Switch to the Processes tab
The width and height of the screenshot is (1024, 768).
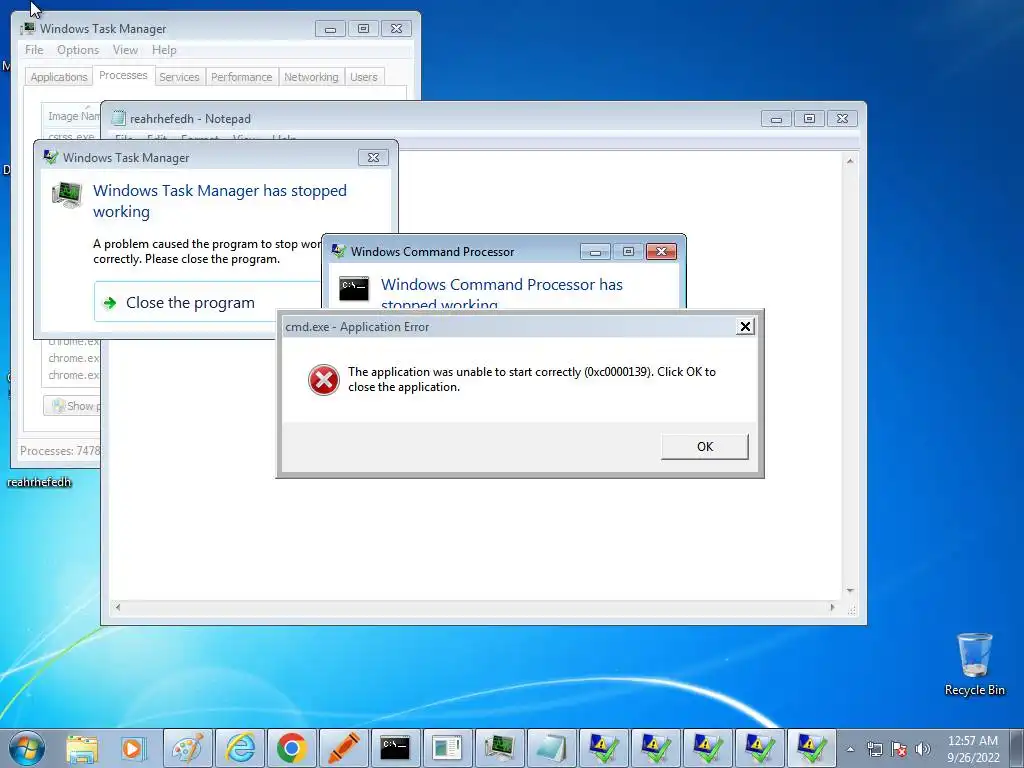pyautogui.click(x=123, y=75)
